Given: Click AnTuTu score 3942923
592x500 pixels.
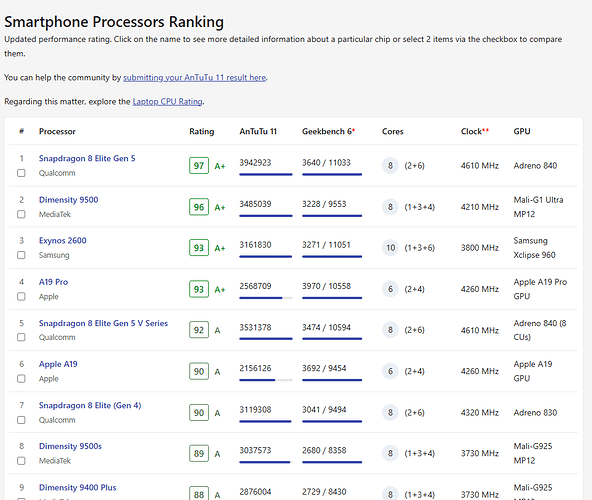Looking at the screenshot, I should (x=255, y=163).
